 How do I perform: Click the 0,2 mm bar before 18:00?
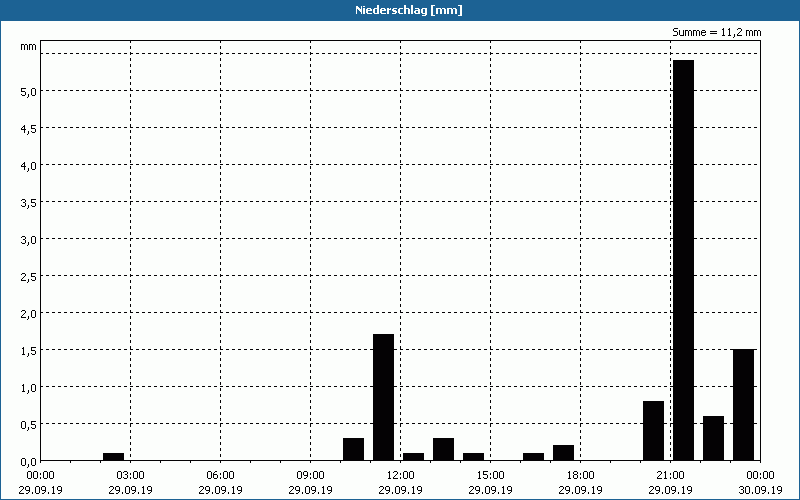click(x=563, y=453)
